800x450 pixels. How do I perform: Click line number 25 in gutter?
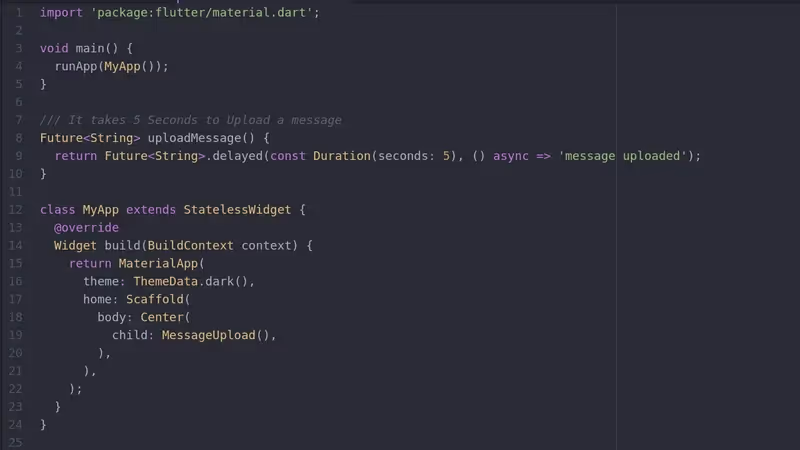(x=16, y=442)
